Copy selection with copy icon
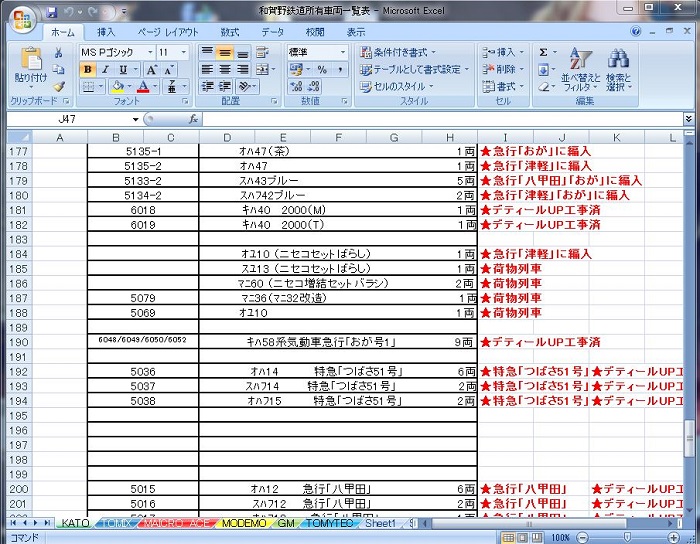 point(58,69)
